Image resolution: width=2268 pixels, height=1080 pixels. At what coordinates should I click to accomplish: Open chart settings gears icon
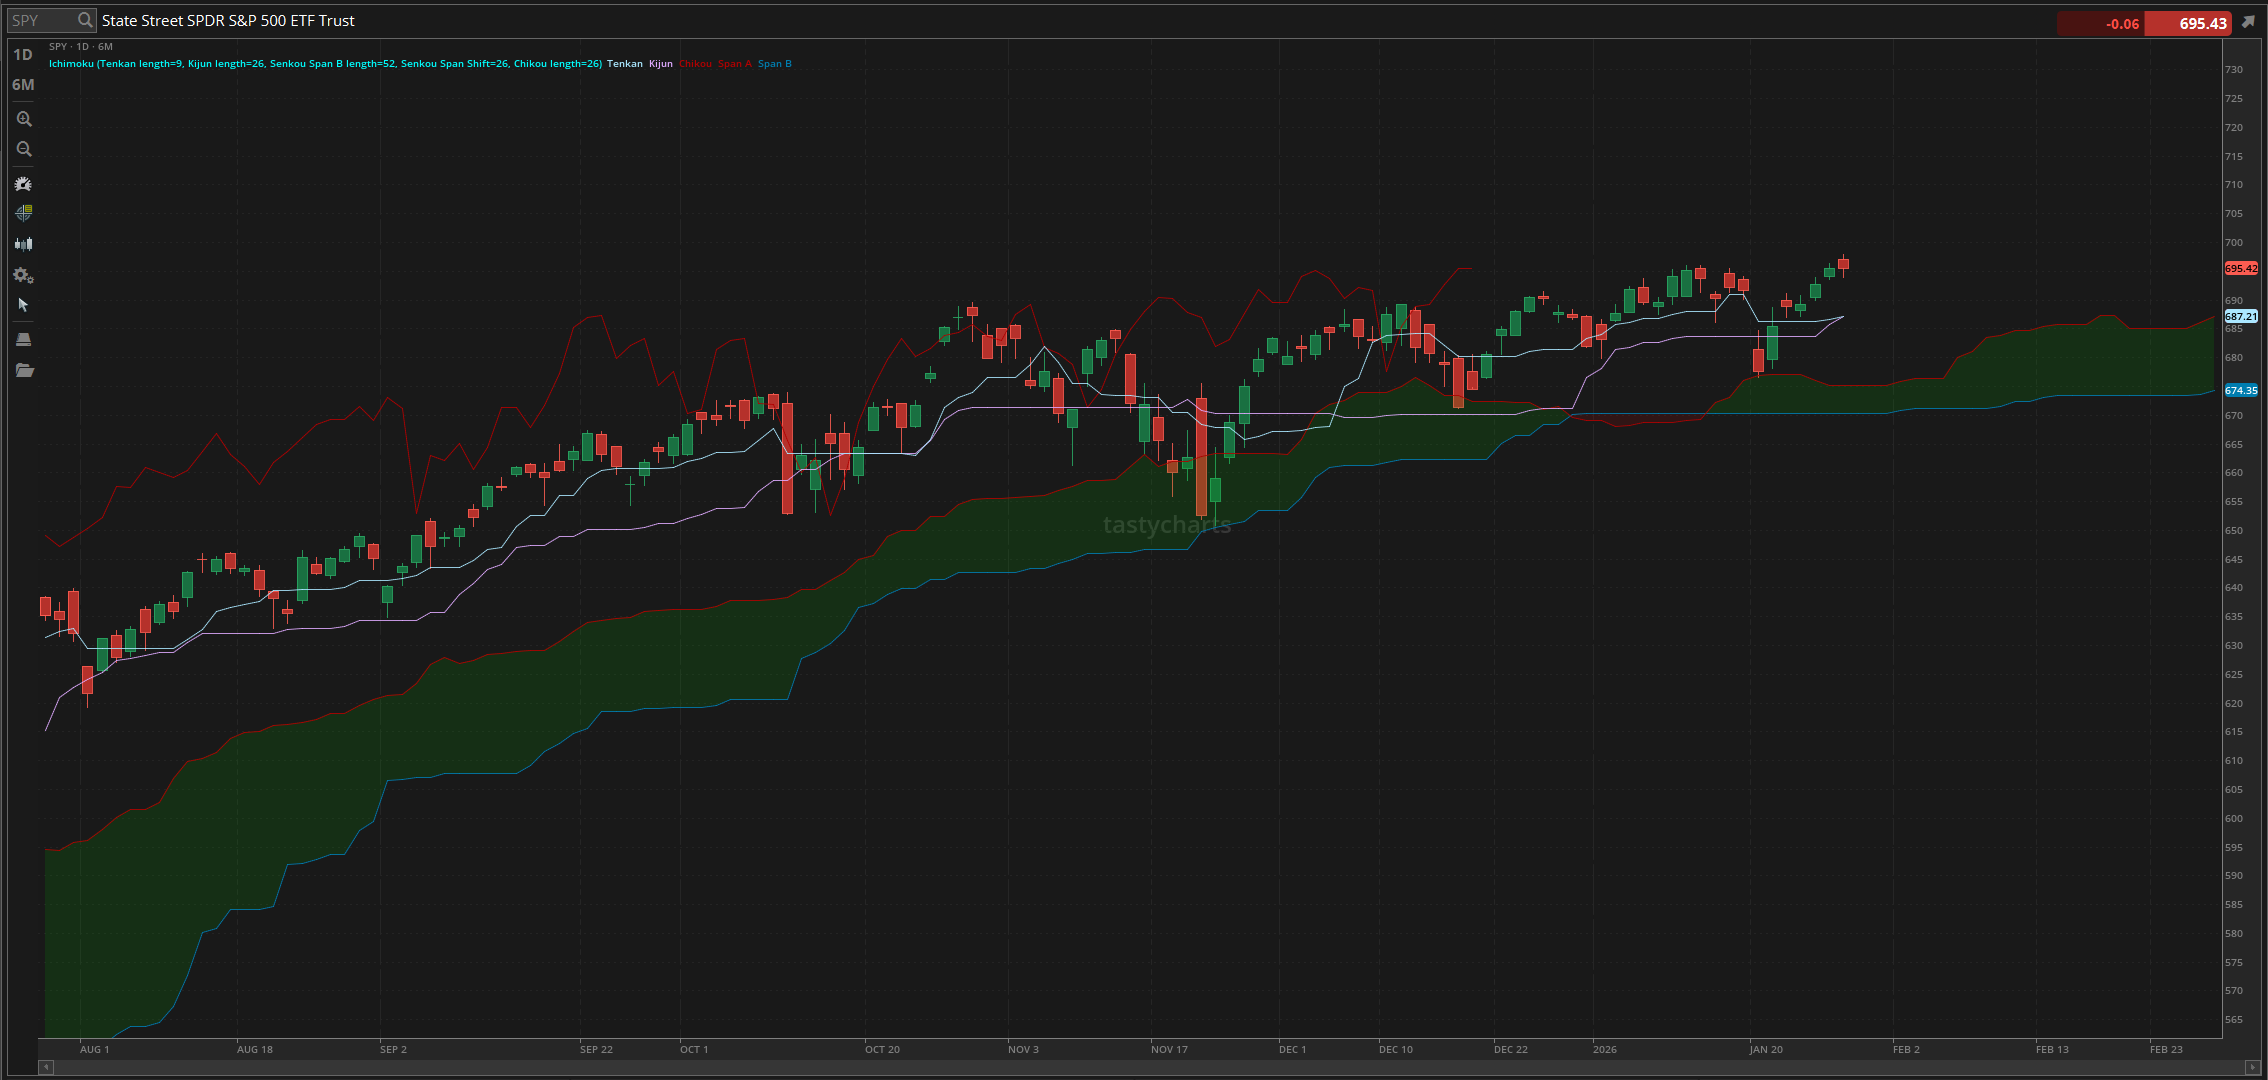tap(24, 275)
